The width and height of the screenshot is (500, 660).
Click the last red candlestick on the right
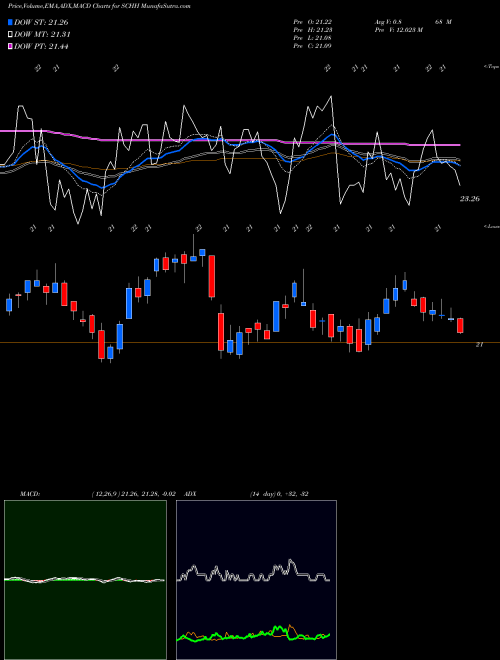coord(460,325)
